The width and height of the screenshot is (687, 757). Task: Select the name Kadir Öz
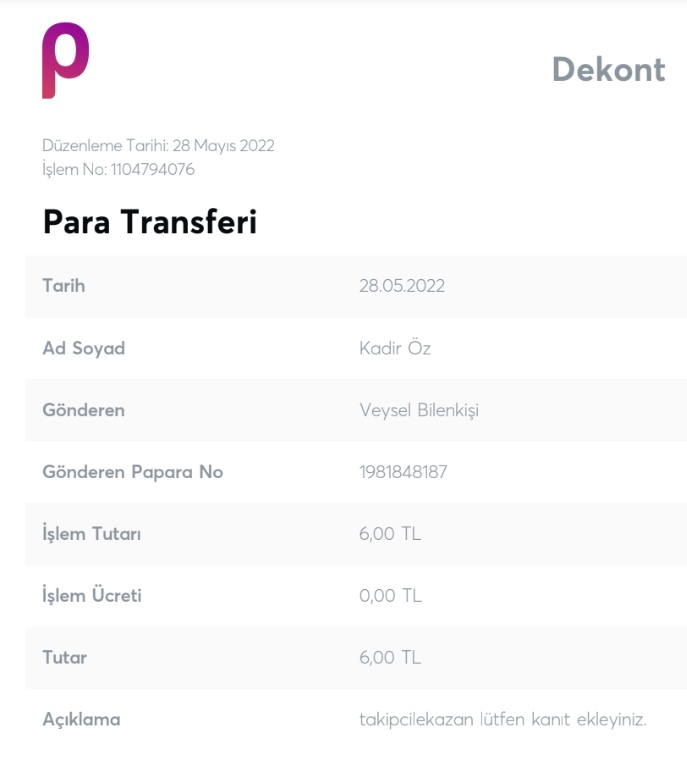(395, 348)
